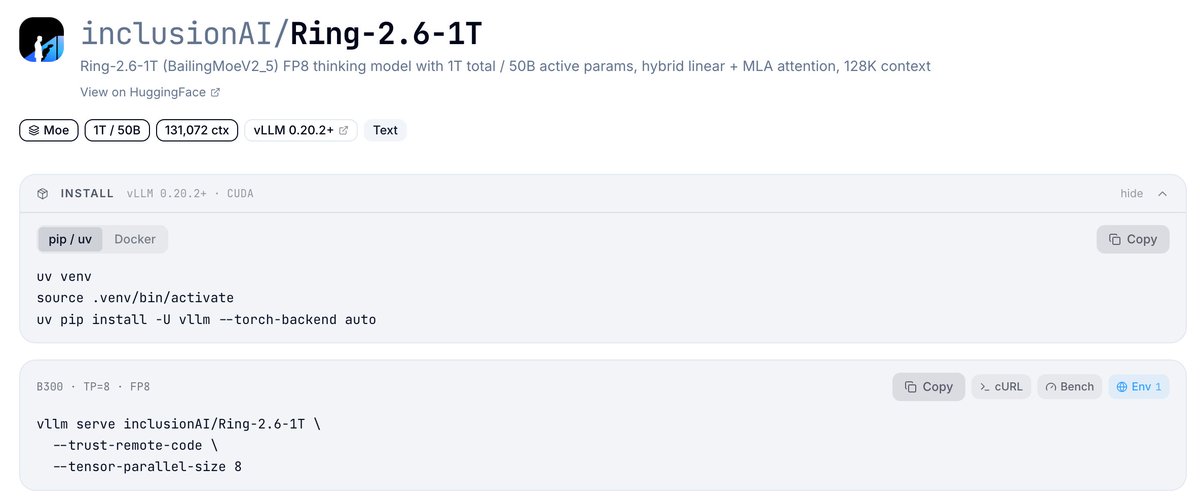Toggle the Env 1 environment variables button
The image size is (1200, 502).
[1139, 386]
